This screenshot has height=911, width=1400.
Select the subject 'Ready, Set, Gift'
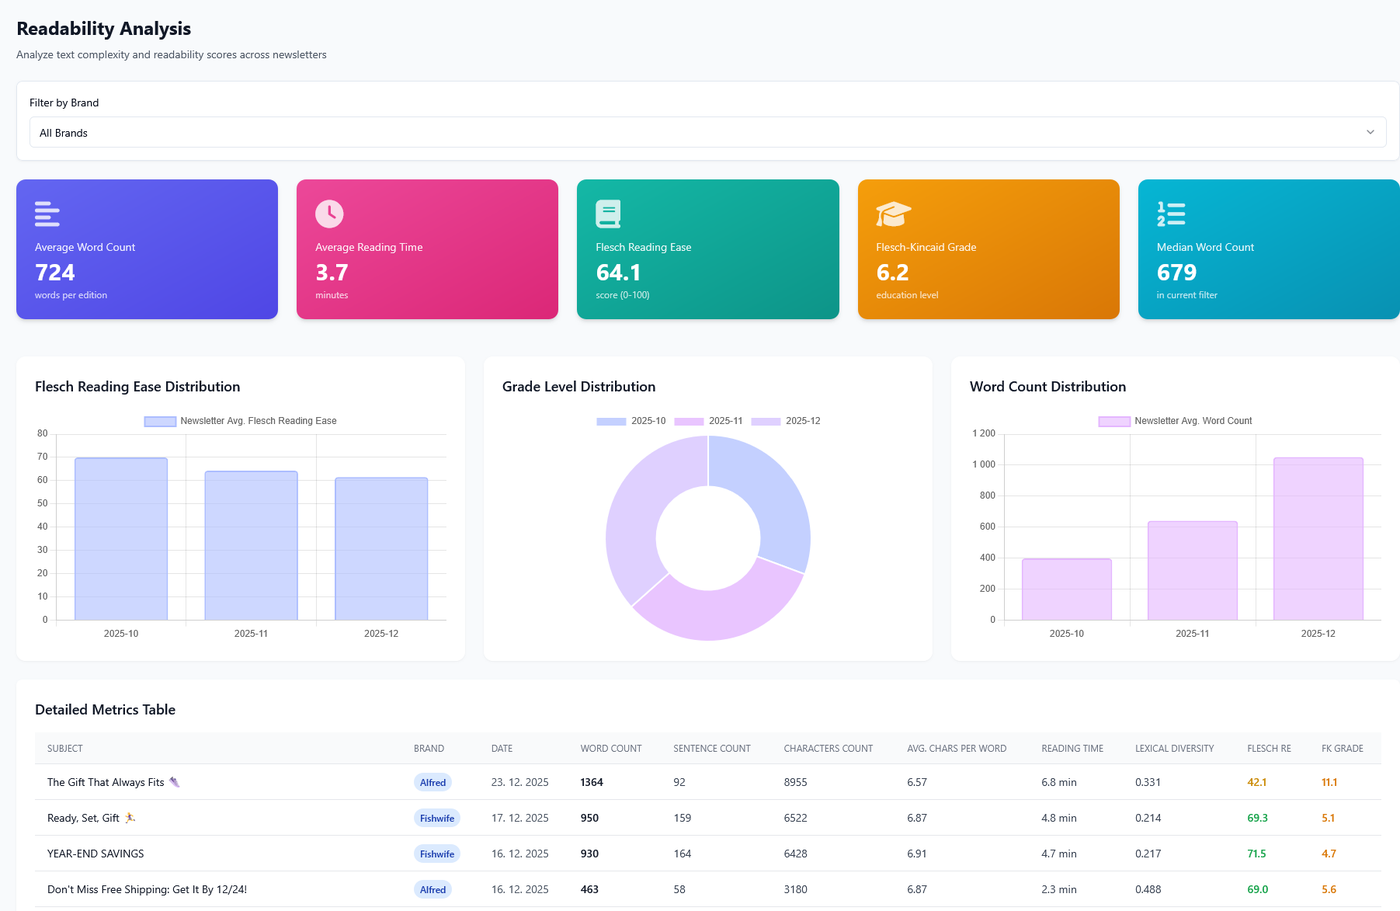coord(91,818)
